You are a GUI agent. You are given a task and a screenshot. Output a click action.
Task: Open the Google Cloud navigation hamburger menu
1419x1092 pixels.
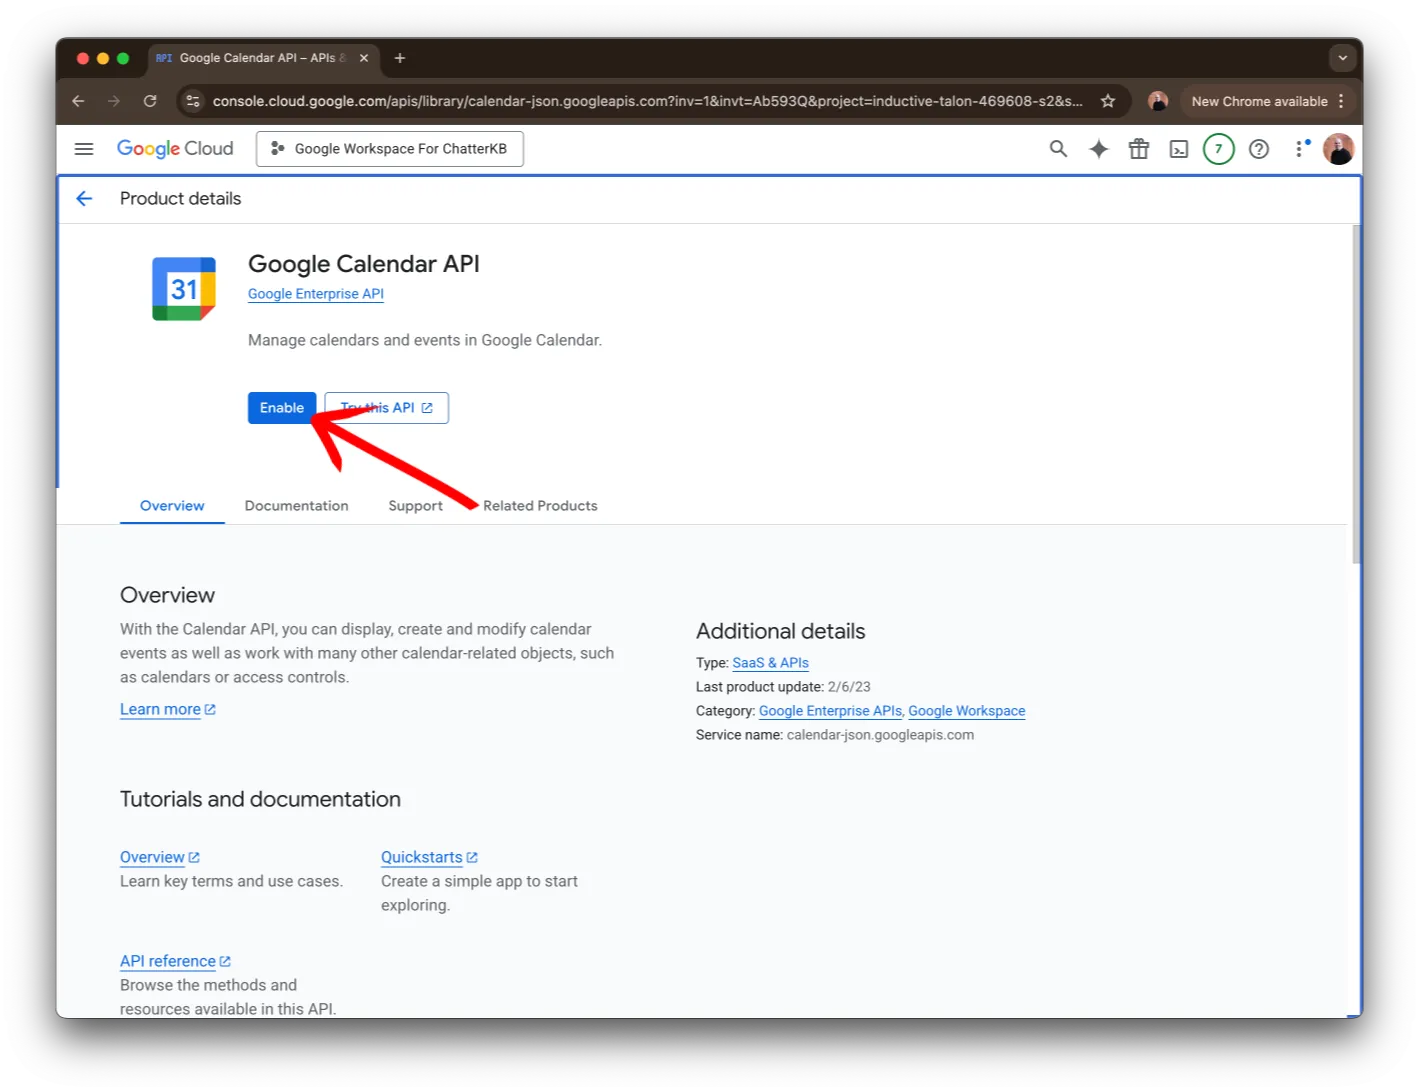(84, 149)
